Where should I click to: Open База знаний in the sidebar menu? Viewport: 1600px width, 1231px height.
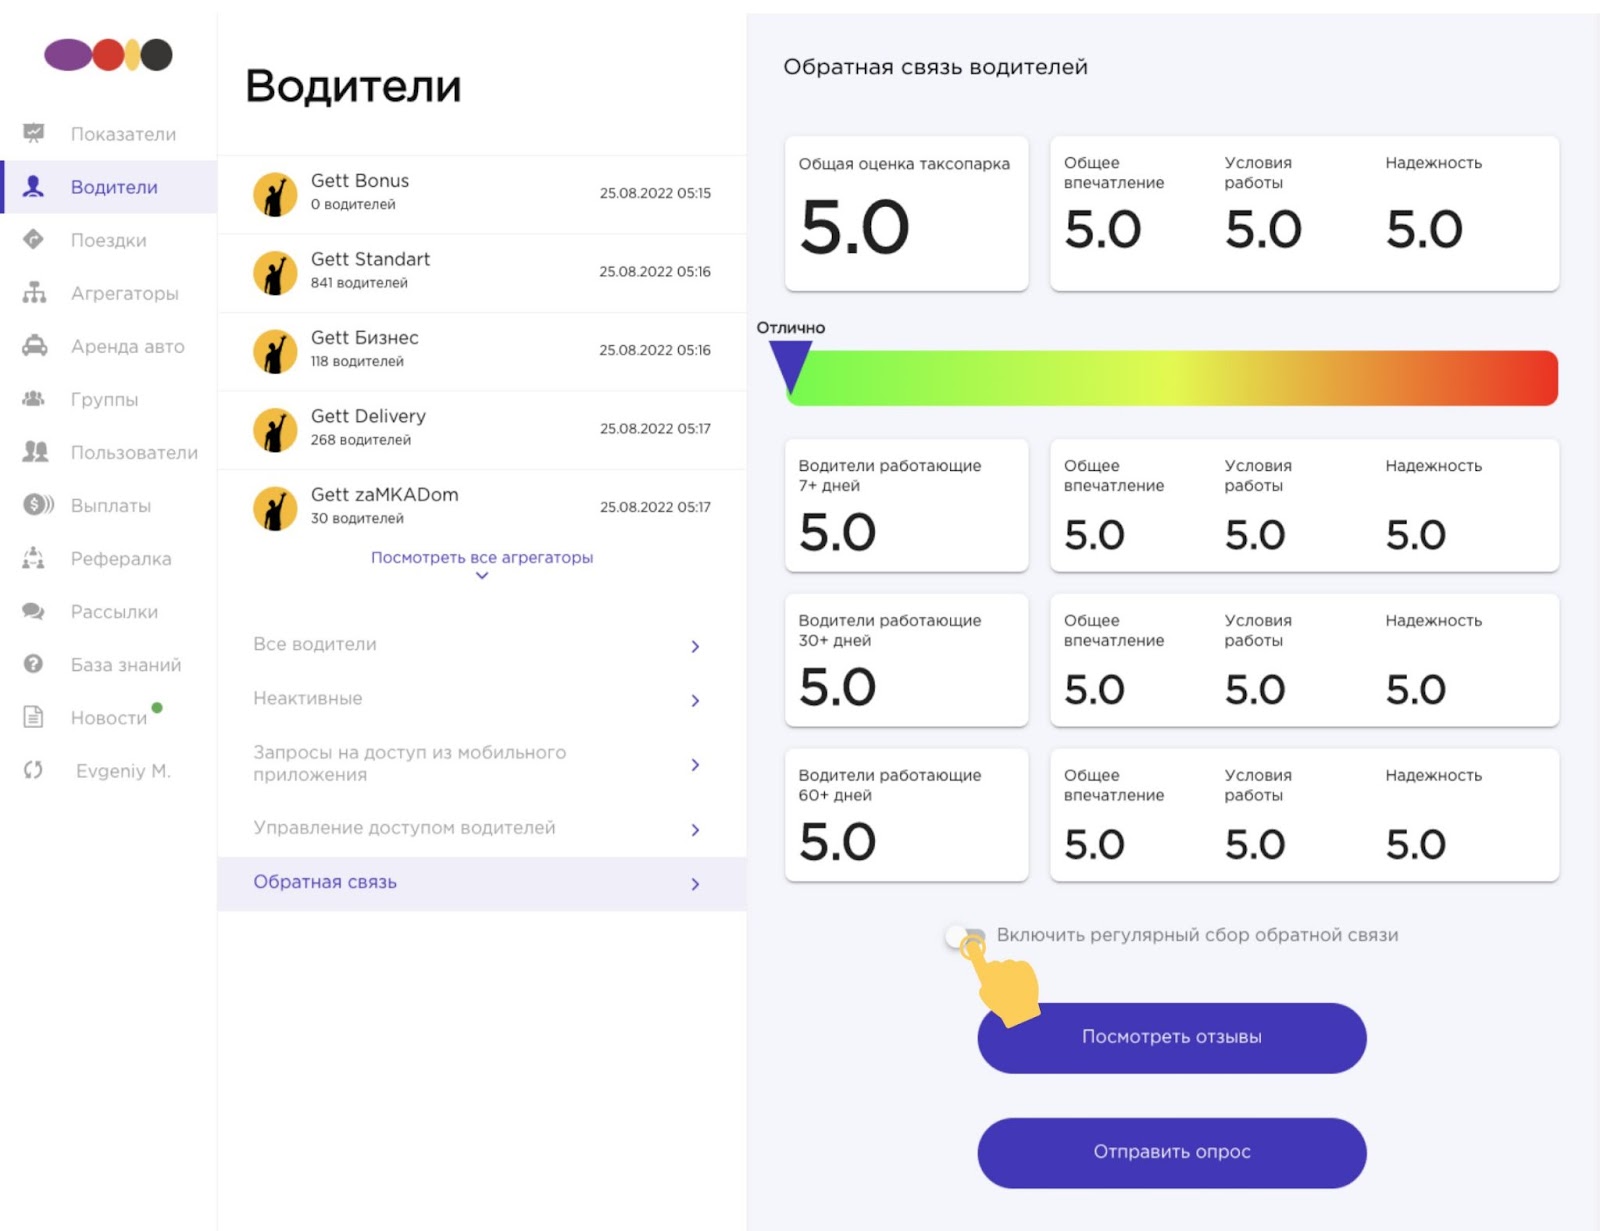click(109, 664)
